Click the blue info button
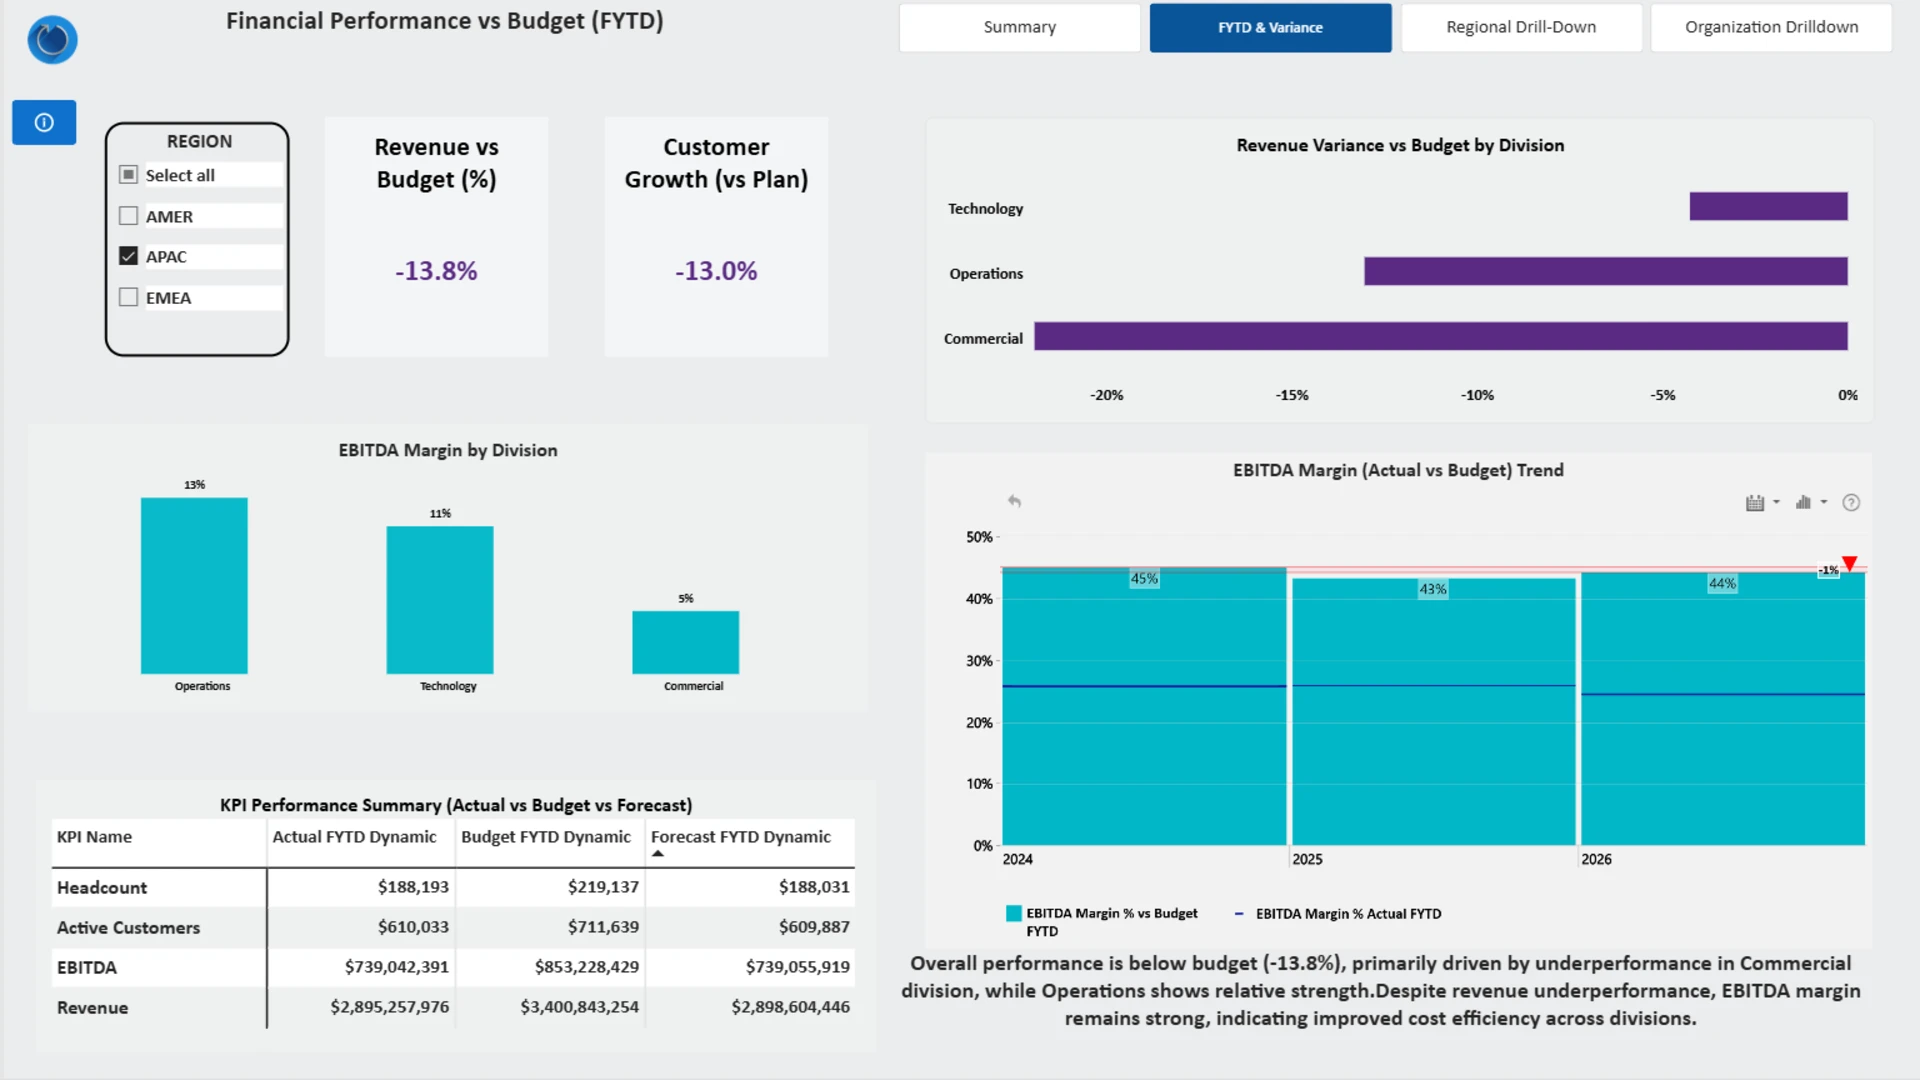The width and height of the screenshot is (1920, 1080). 44,122
